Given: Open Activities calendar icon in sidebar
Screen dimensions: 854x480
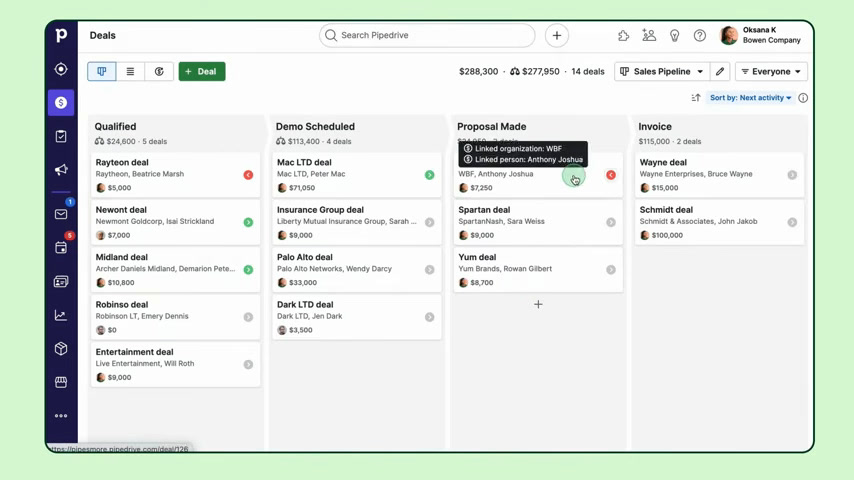Looking at the screenshot, I should [61, 248].
